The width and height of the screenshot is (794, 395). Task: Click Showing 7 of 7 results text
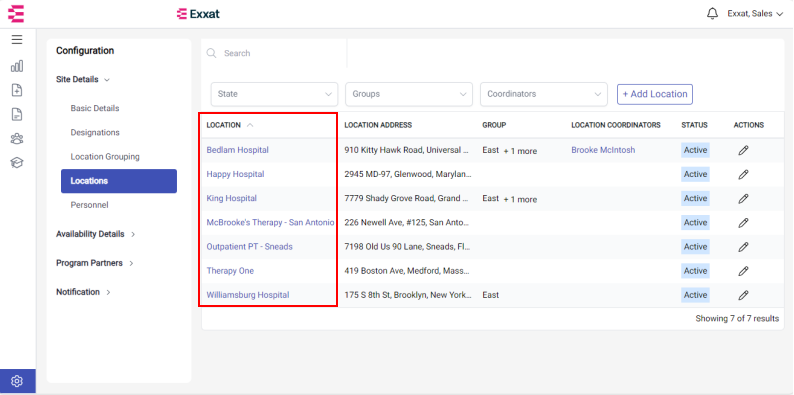click(x=737, y=319)
